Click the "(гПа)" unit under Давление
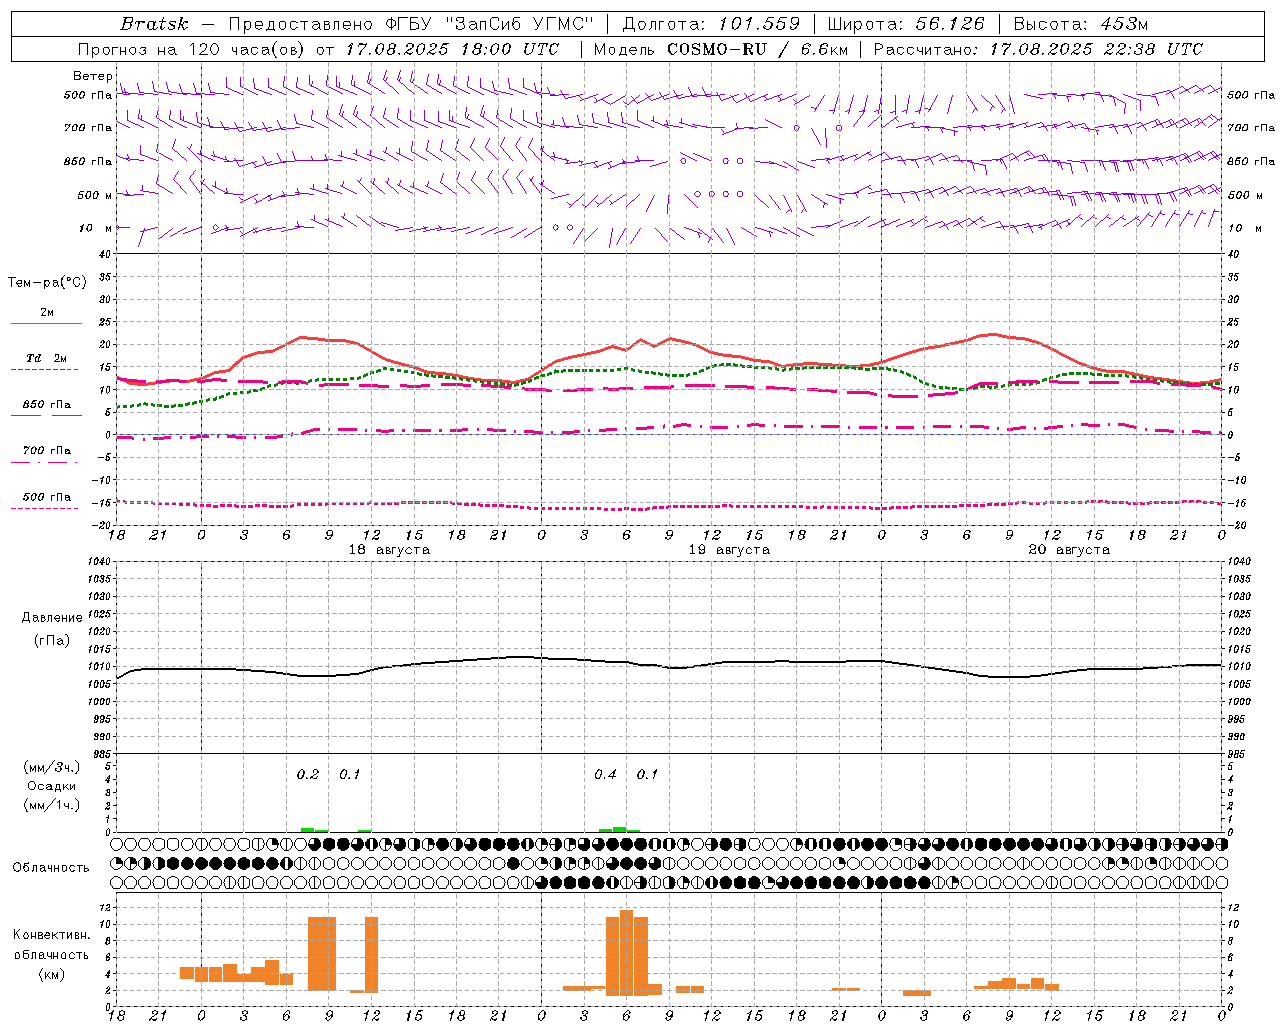This screenshot has height=1024, width=1280. tap(52, 641)
